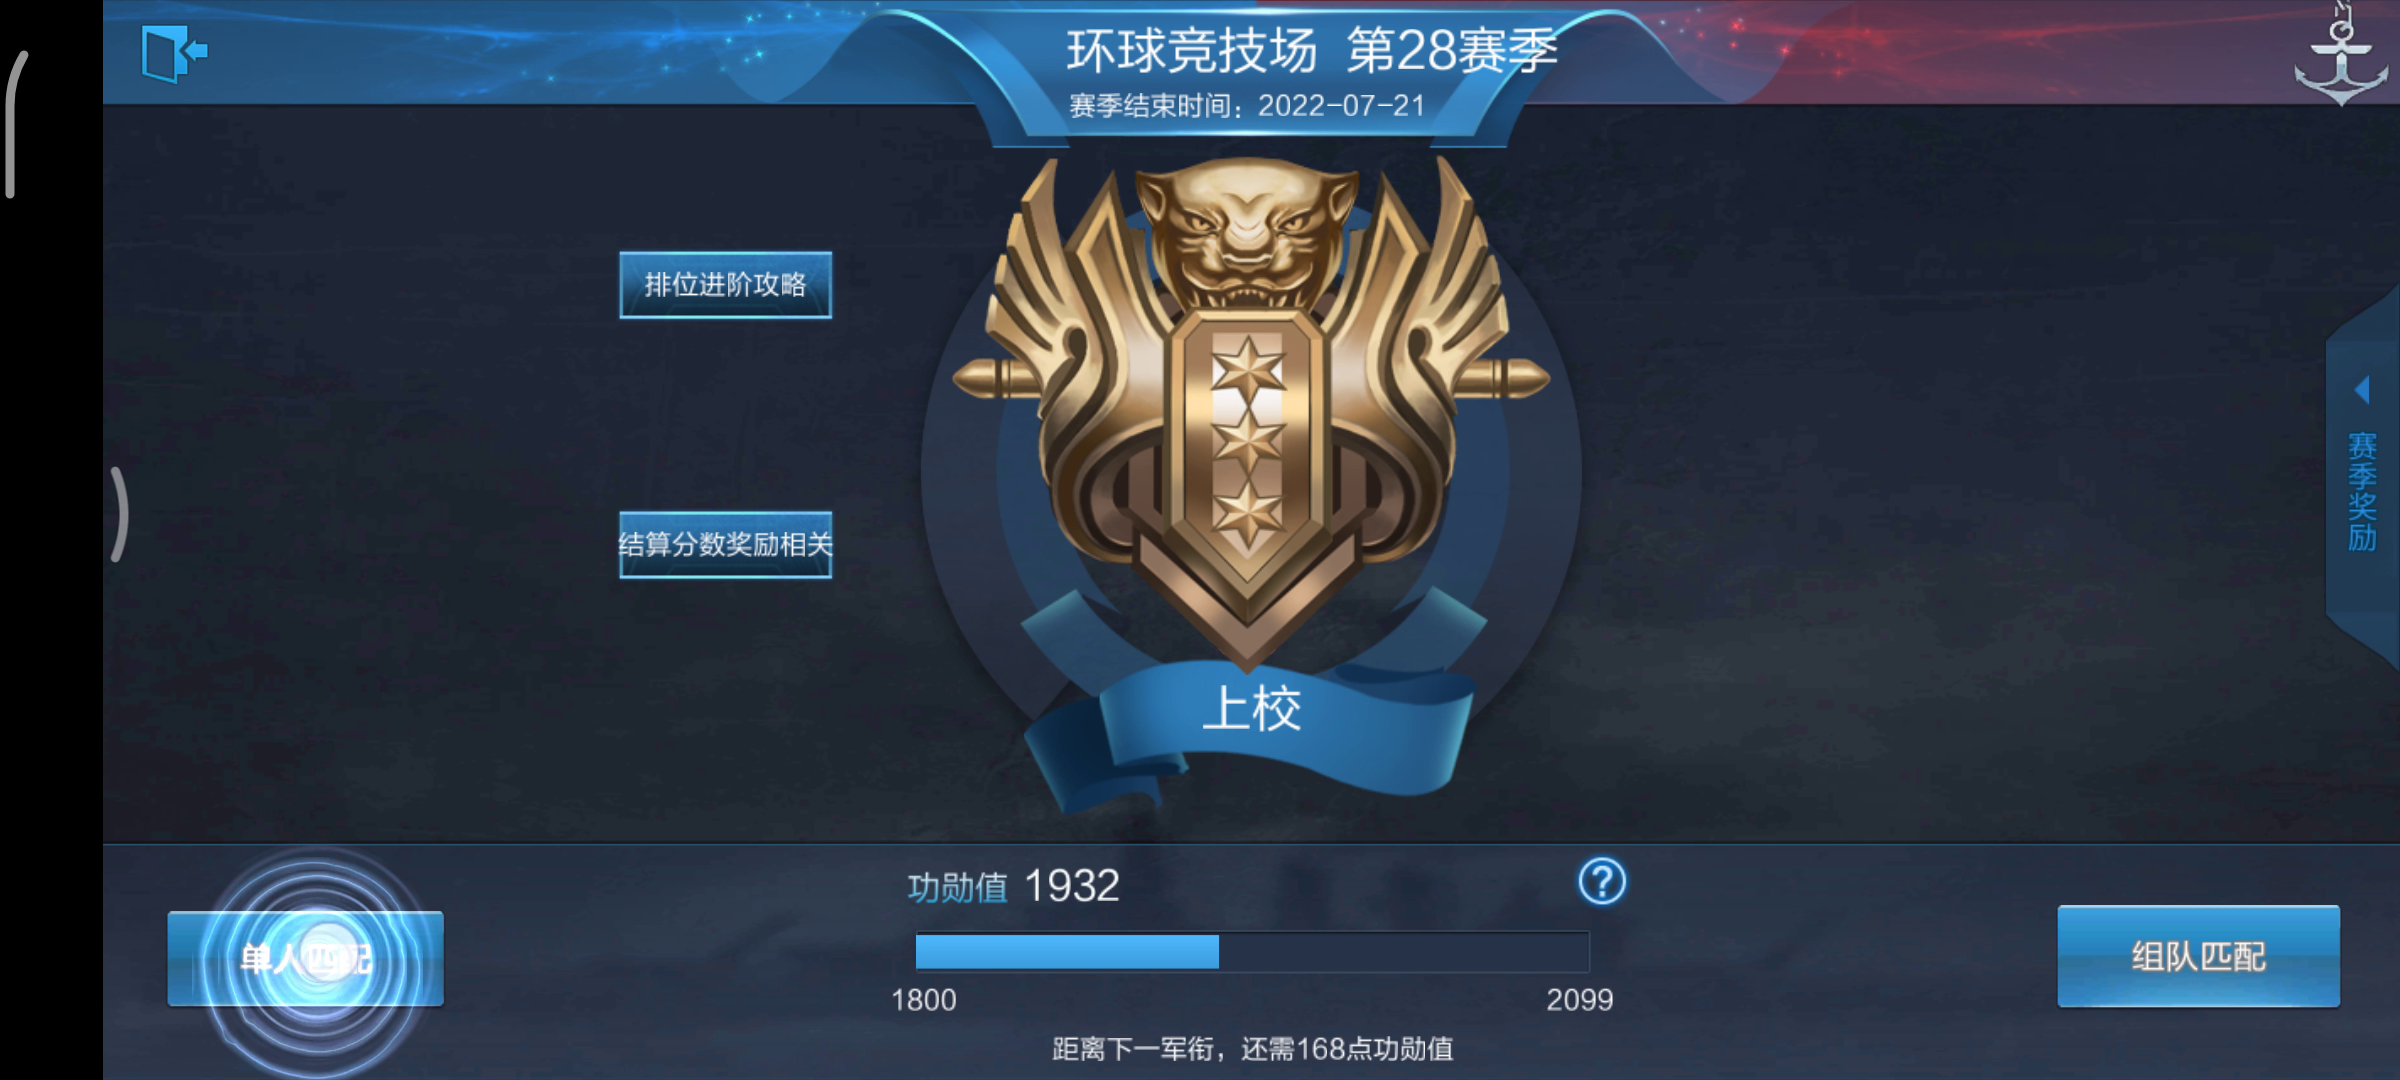This screenshot has width=2400, height=1080.
Task: Open the 赛季奖励 season rewards tab
Action: (2362, 492)
